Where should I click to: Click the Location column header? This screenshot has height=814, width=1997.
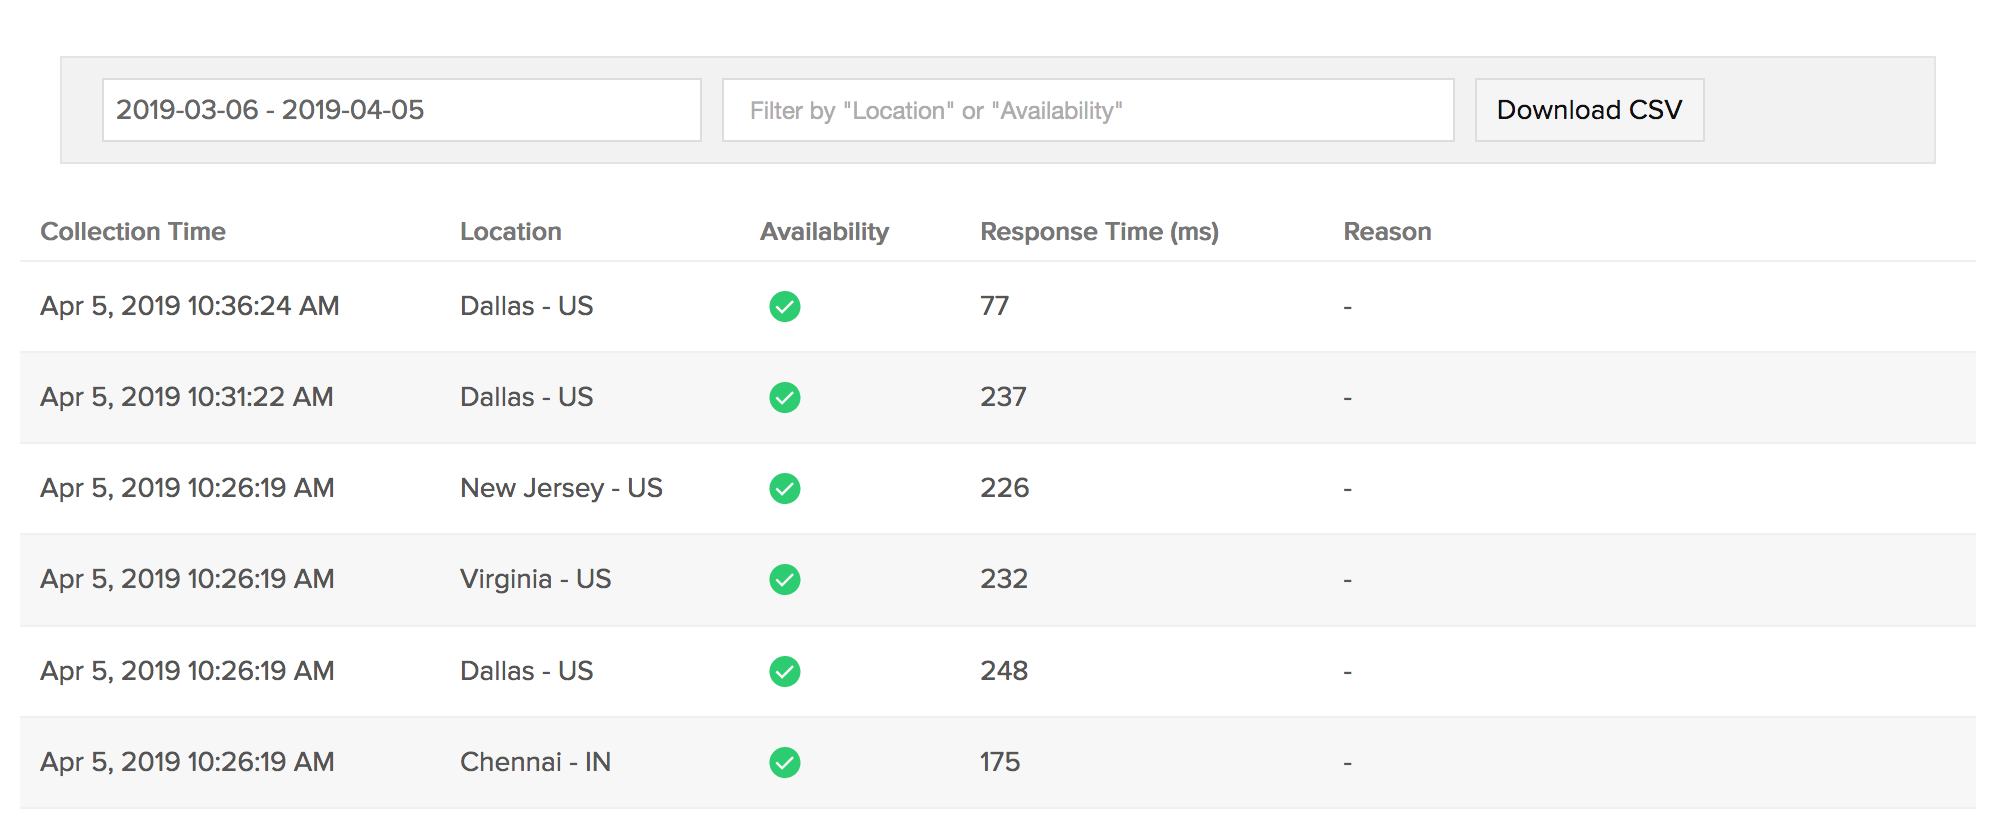coord(510,232)
